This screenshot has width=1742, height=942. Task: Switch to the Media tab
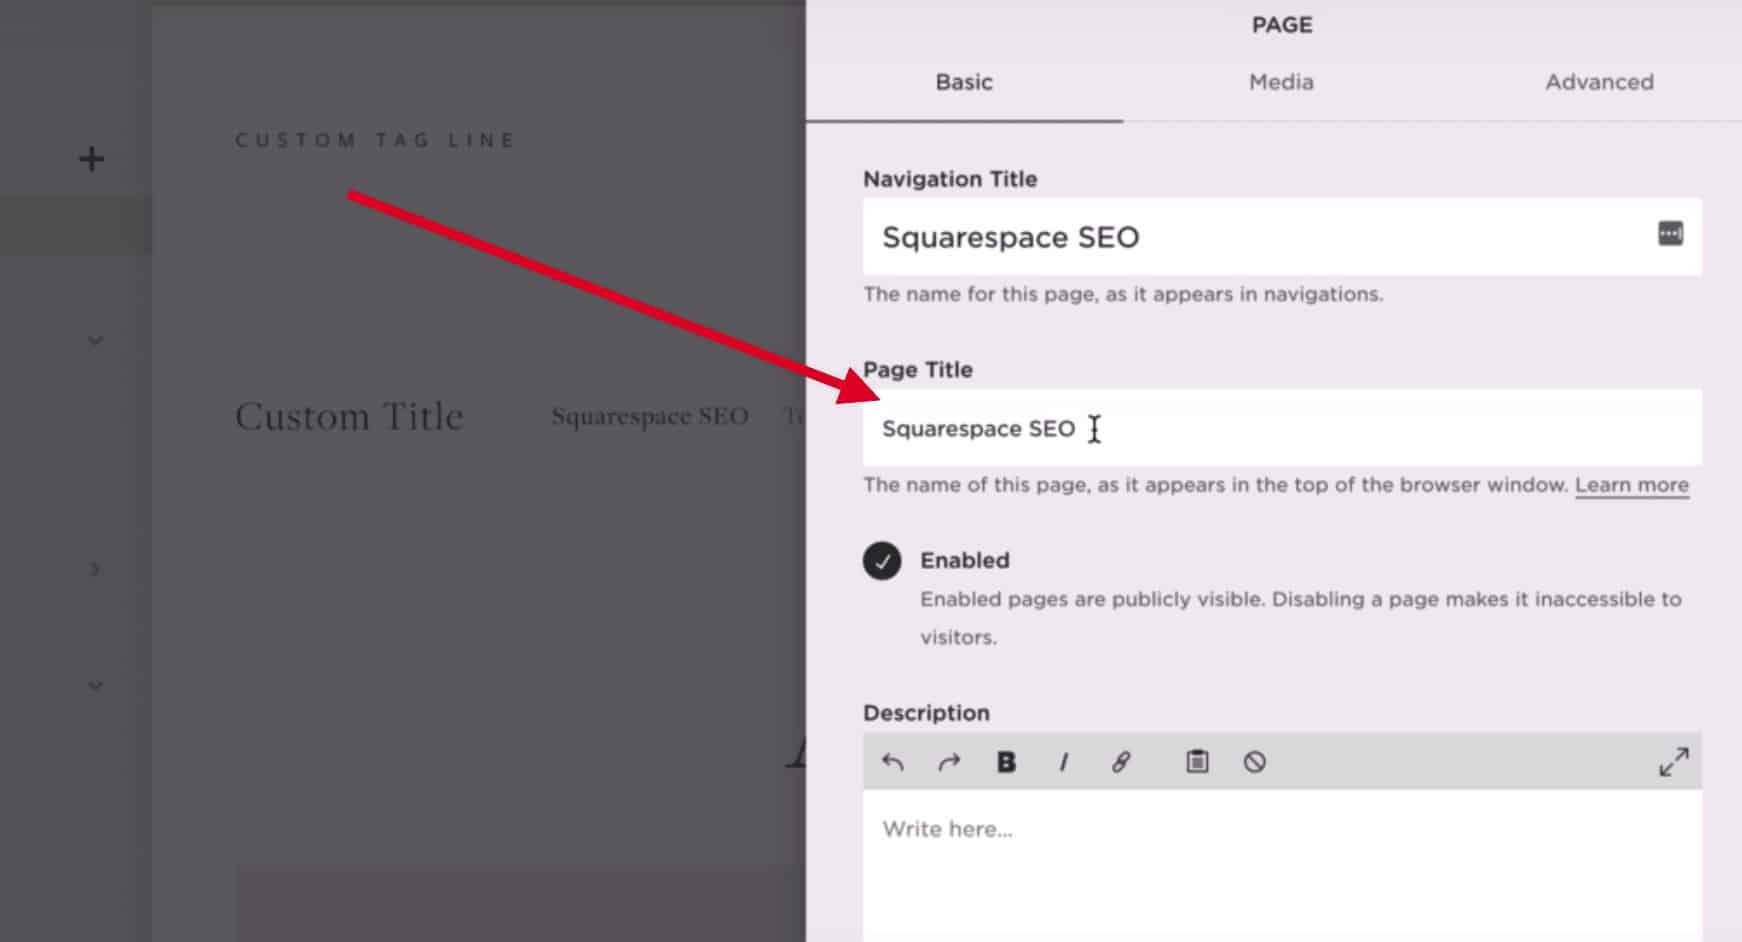1281,82
